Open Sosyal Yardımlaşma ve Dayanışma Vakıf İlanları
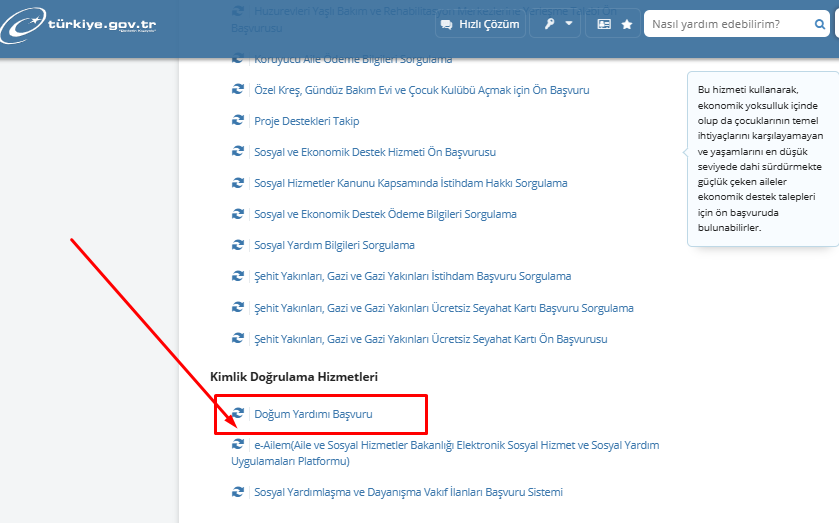839x523 pixels. point(408,492)
